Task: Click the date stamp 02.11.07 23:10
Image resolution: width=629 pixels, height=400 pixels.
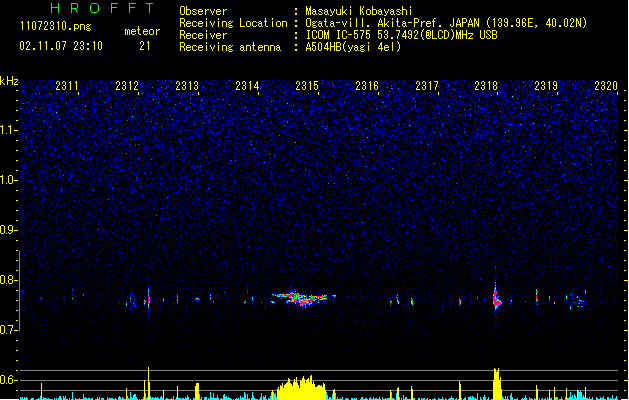Action: [61, 46]
